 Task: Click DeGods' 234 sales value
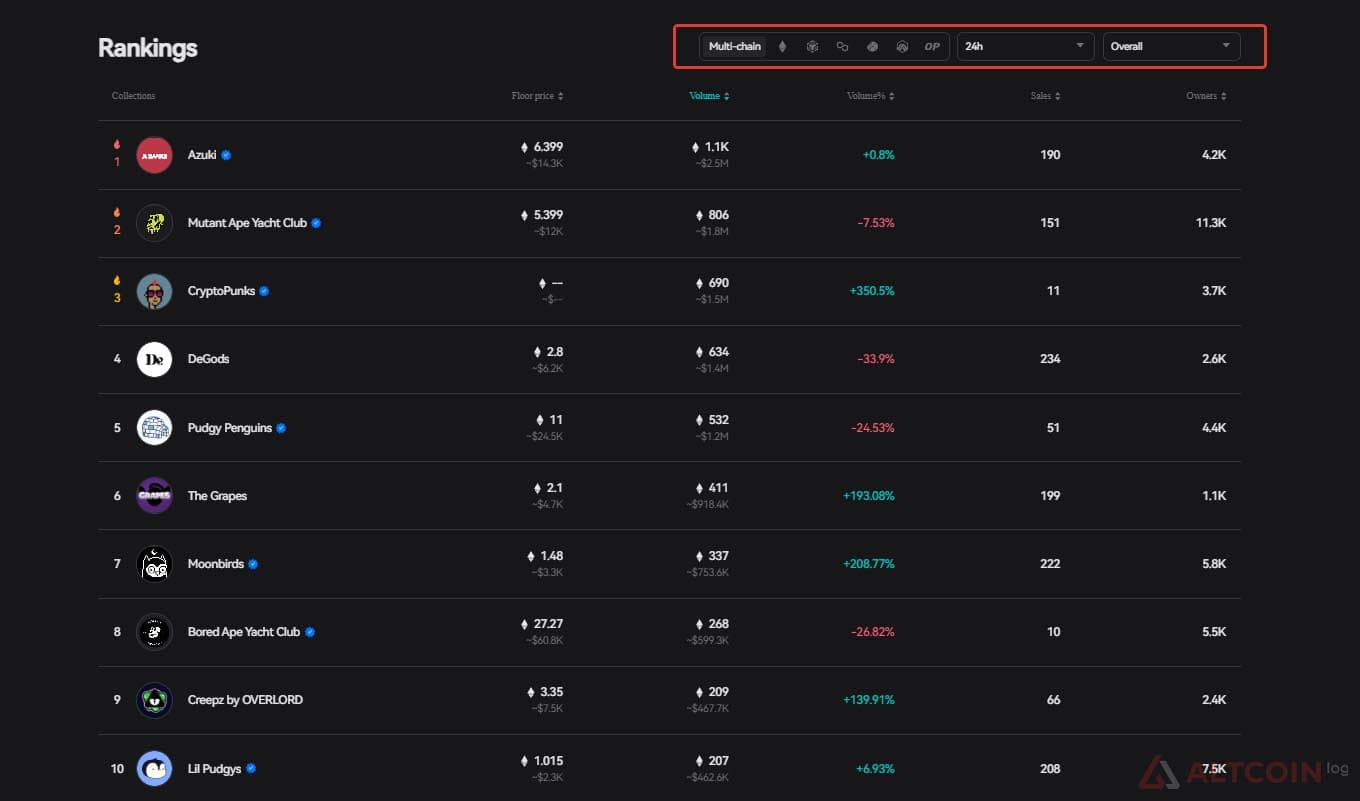1050,359
